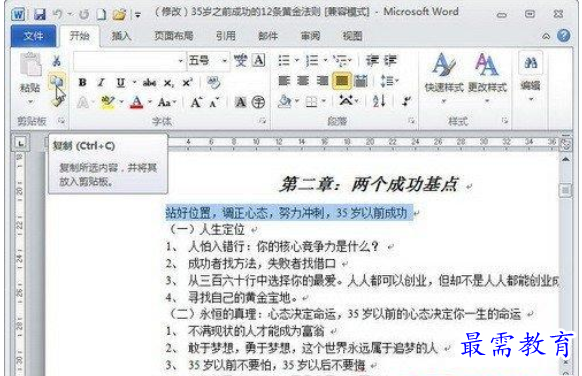582x376 pixels.
Task: Apply the yellow text highlight color
Action: pyautogui.click(x=108, y=102)
